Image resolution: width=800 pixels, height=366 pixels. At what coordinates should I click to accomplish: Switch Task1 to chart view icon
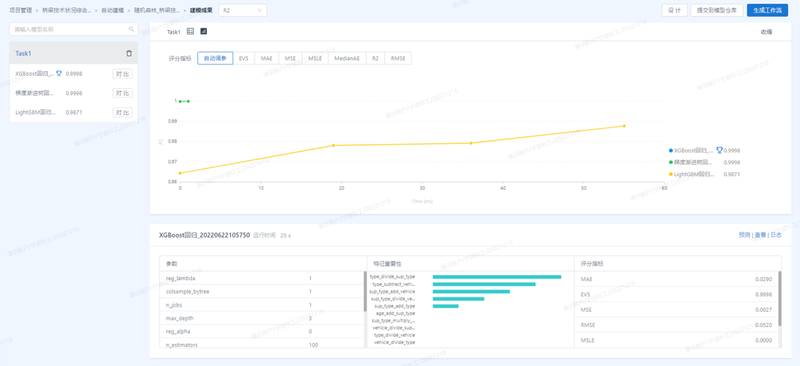click(x=204, y=32)
